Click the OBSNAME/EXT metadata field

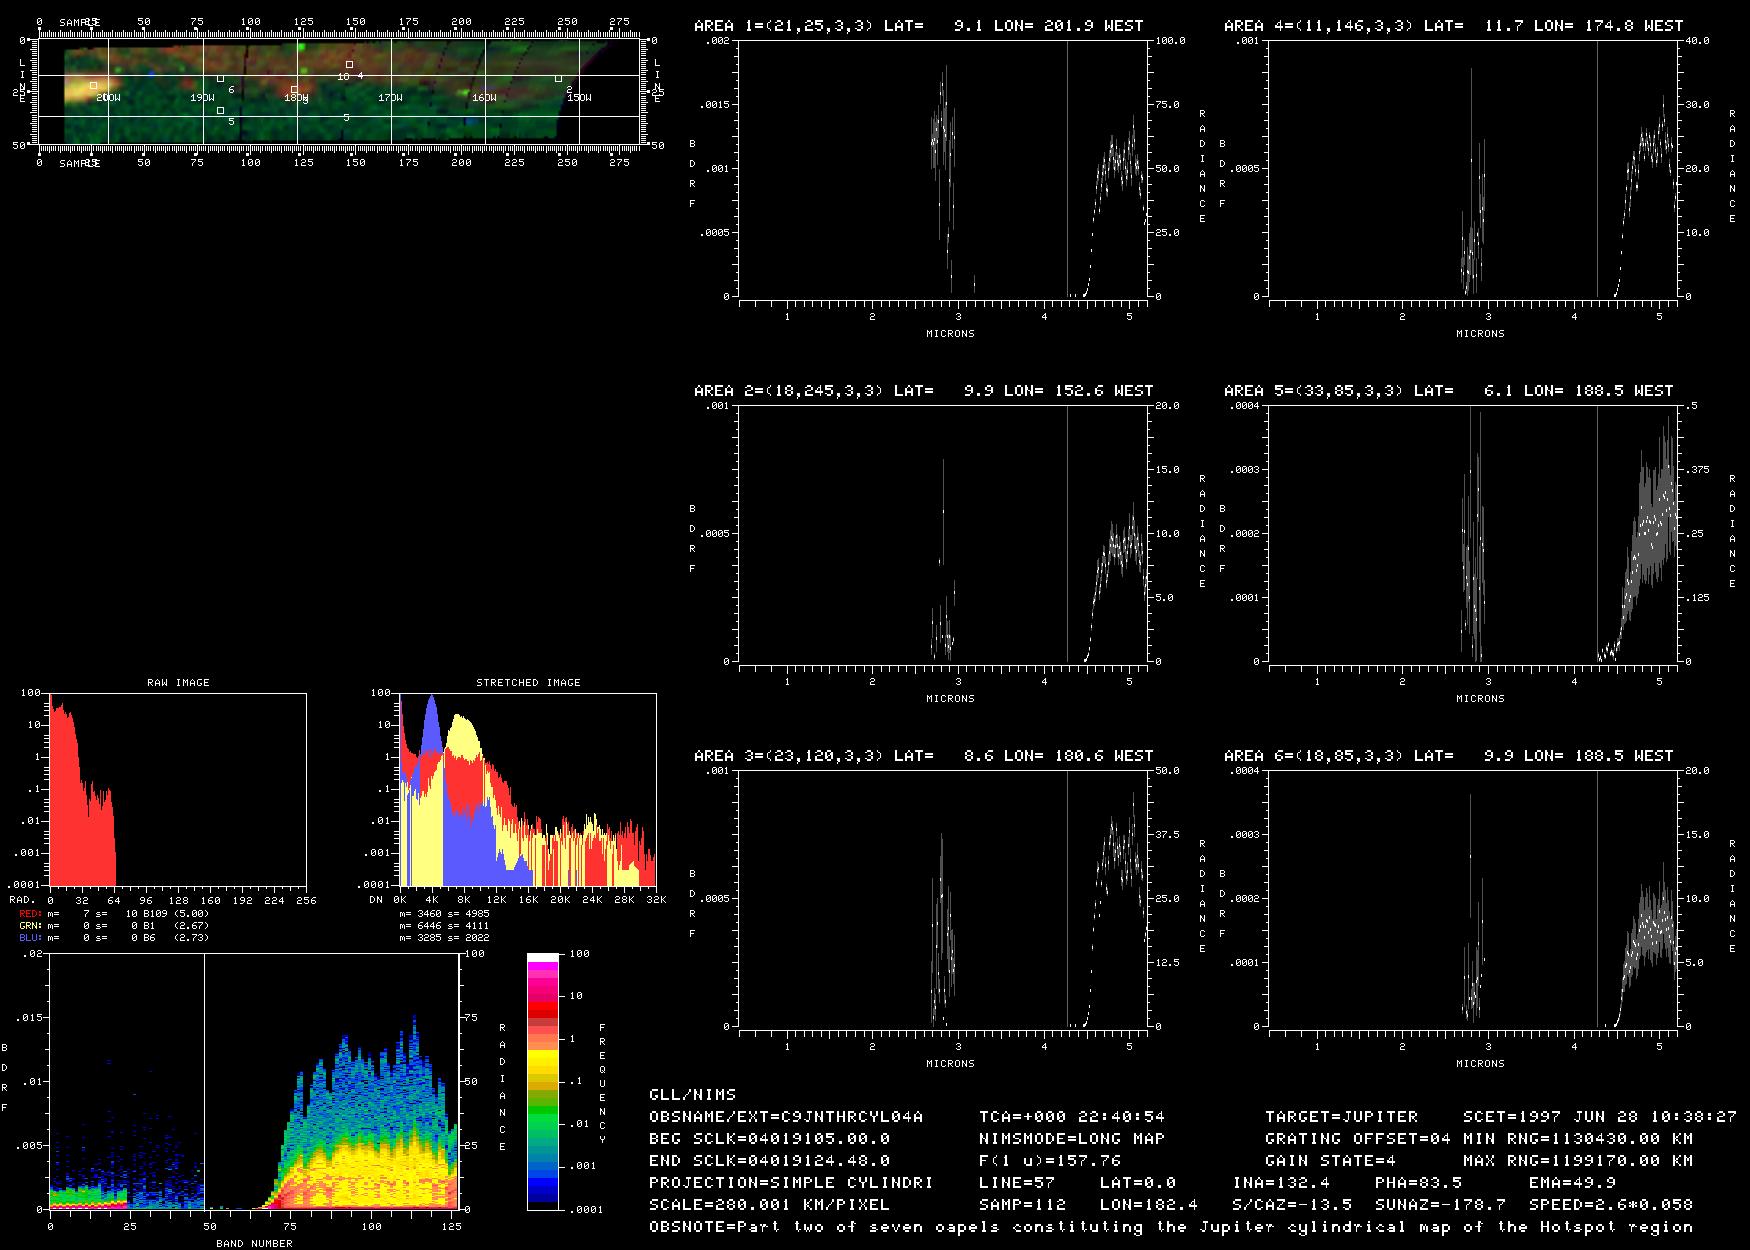click(x=785, y=1116)
